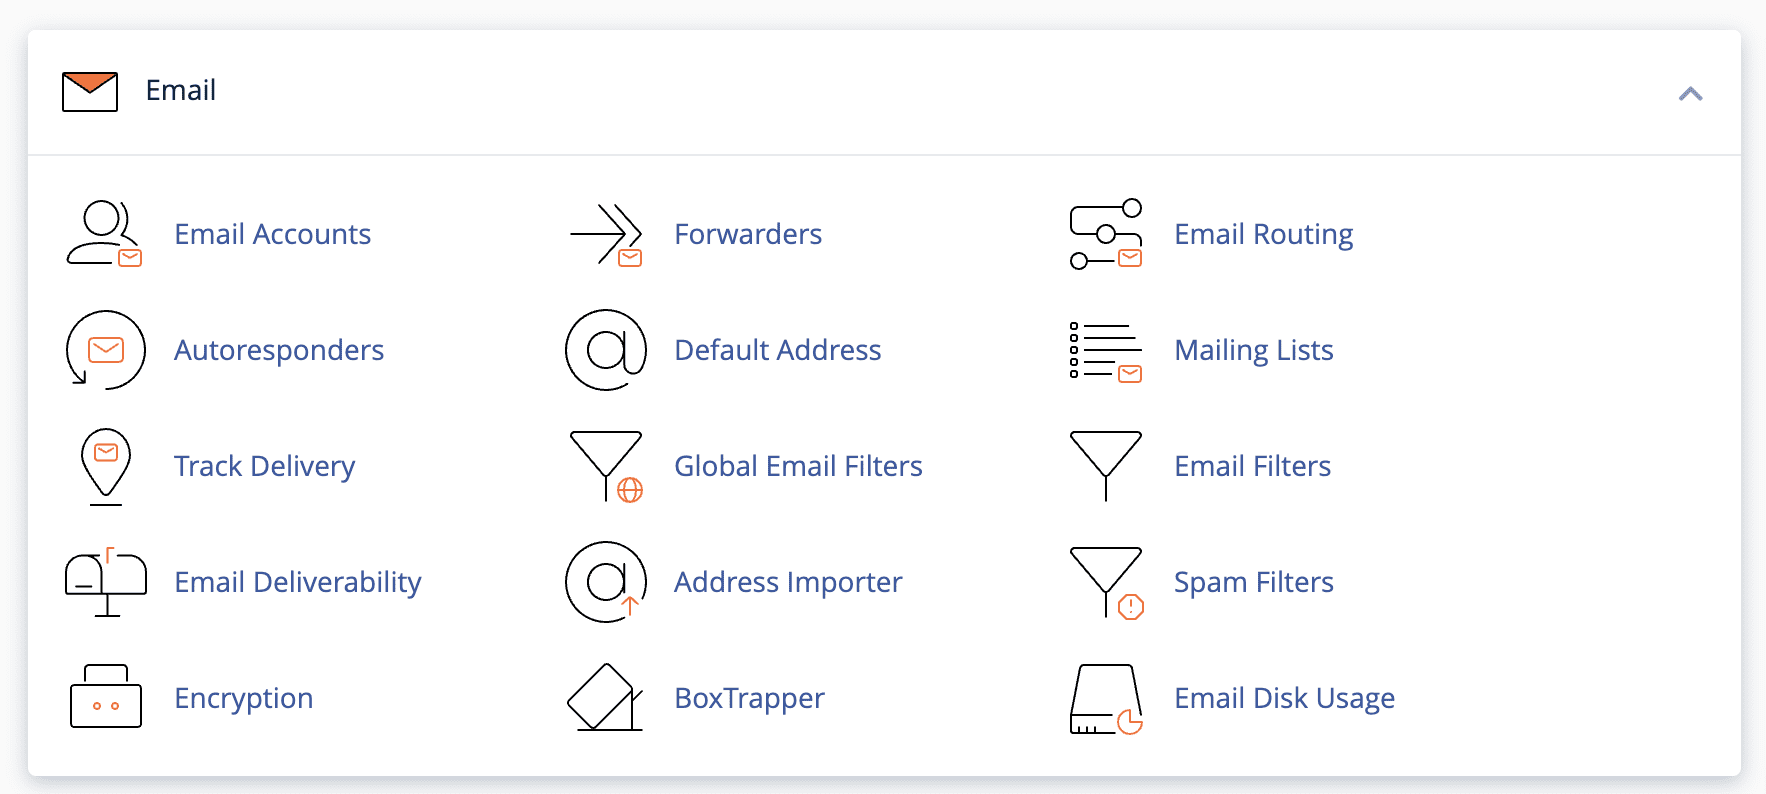Collapse the Email section with chevron

coord(1690,93)
